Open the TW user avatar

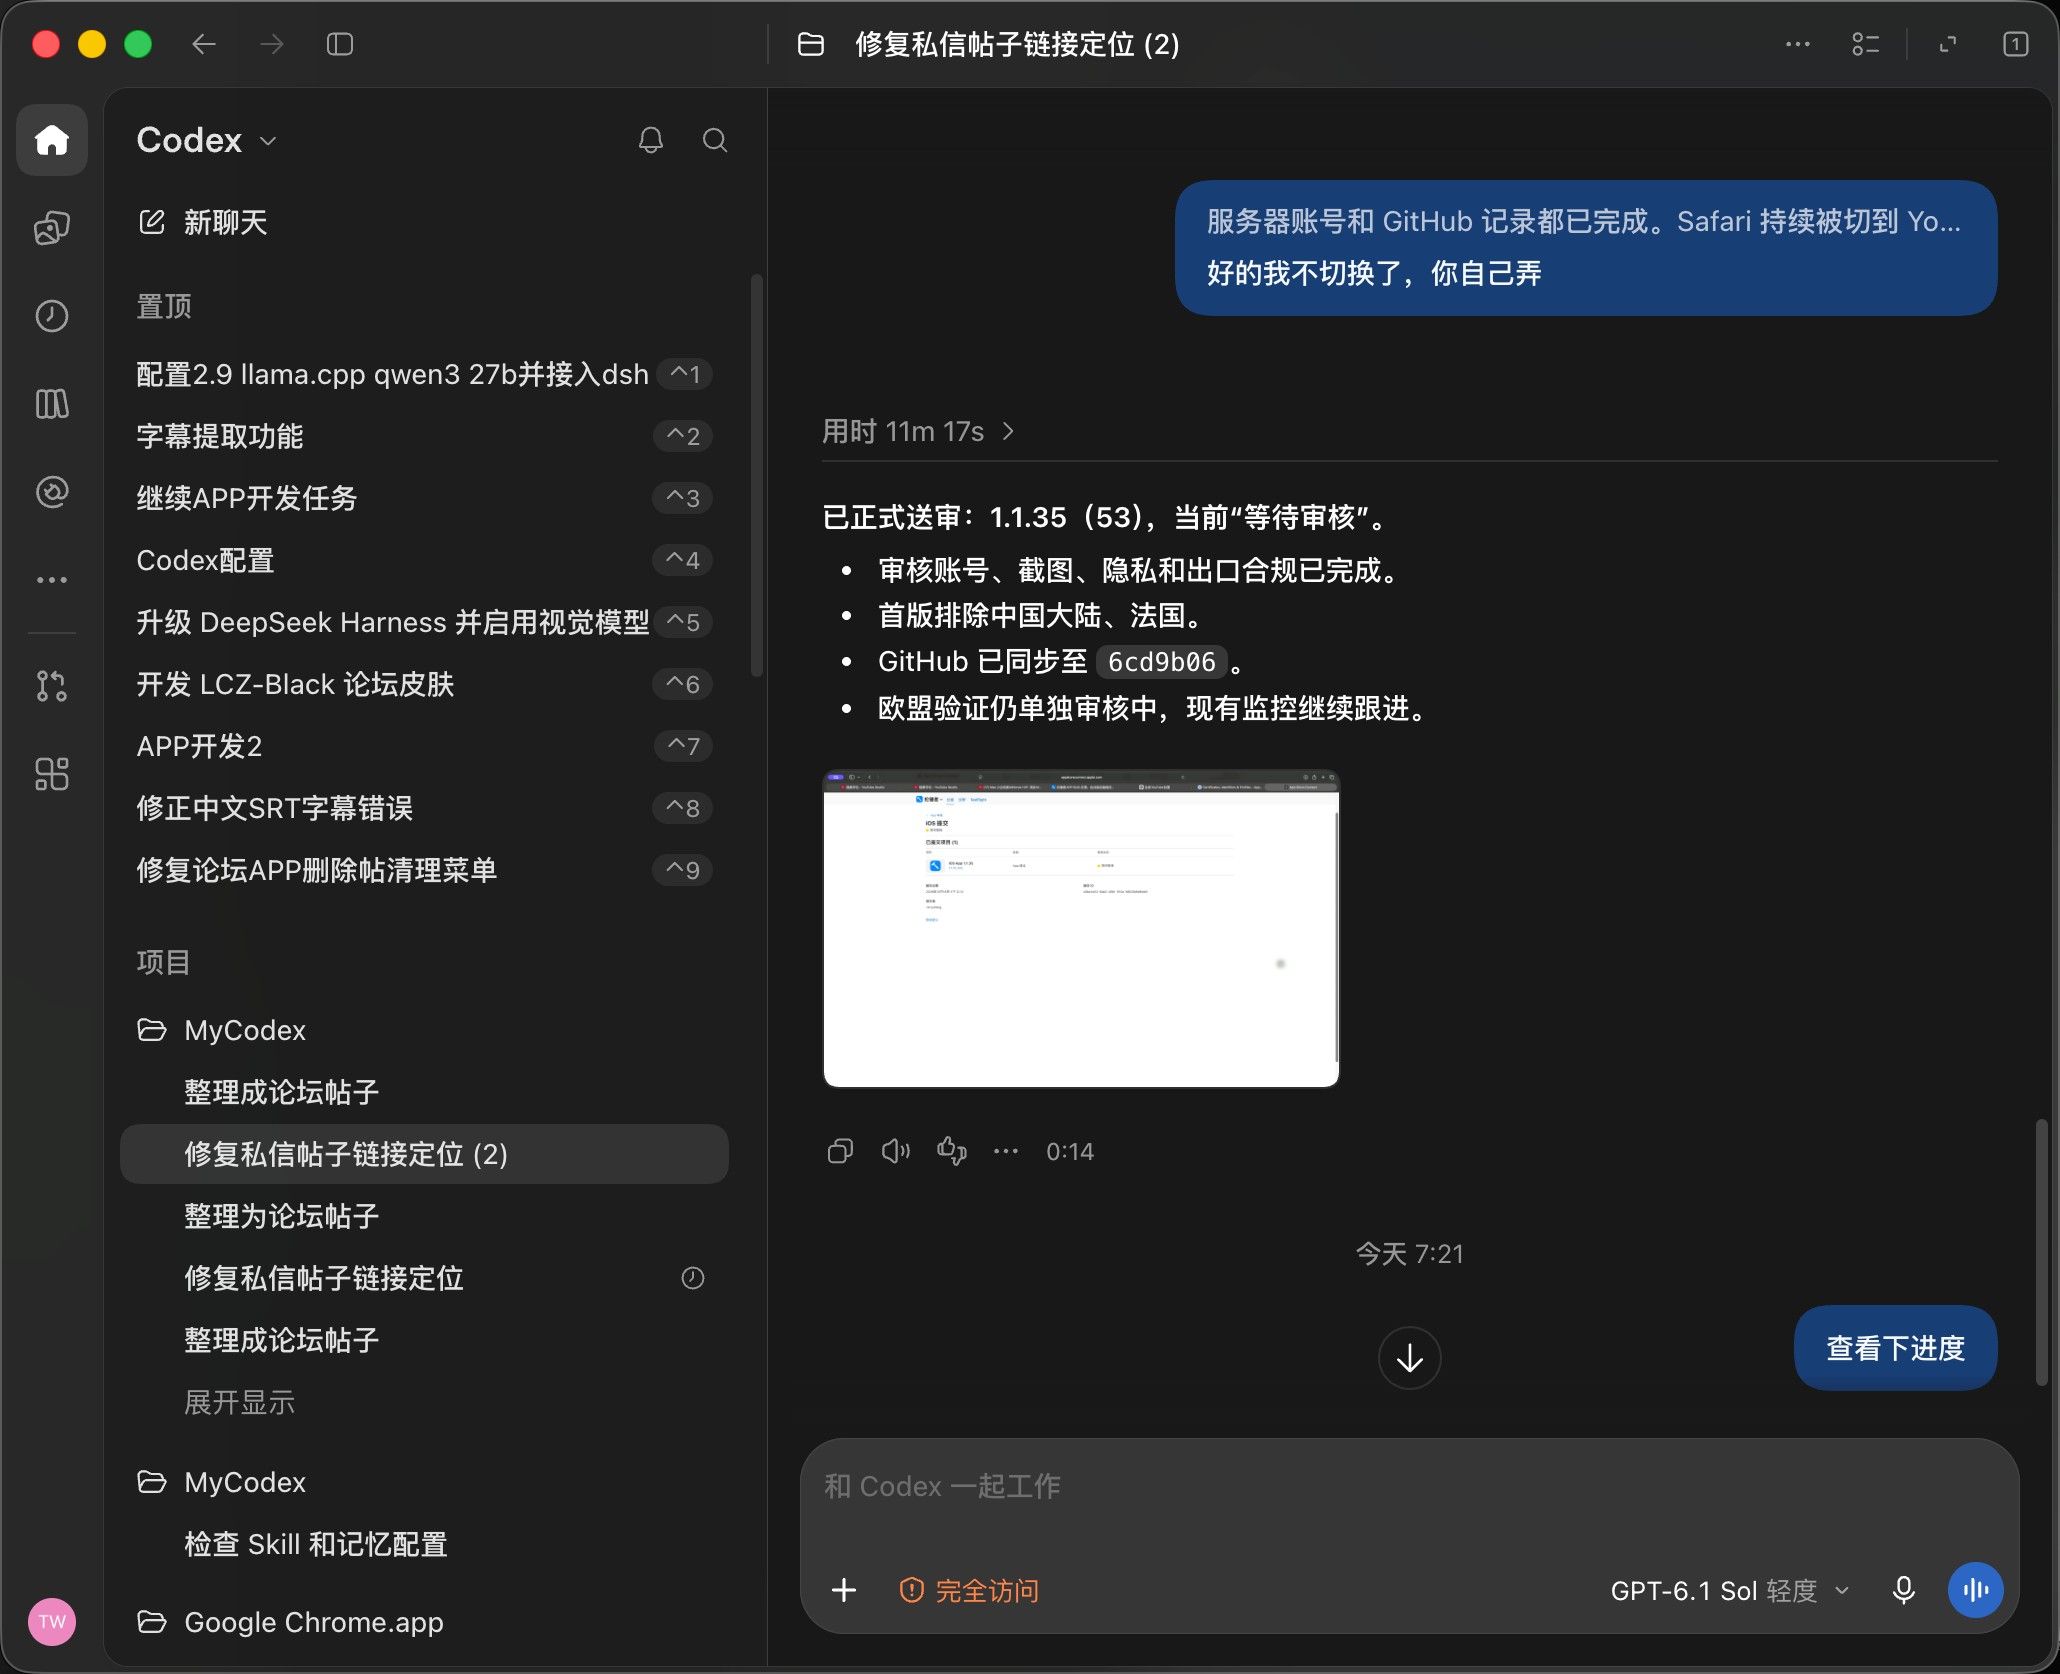coord(52,1622)
